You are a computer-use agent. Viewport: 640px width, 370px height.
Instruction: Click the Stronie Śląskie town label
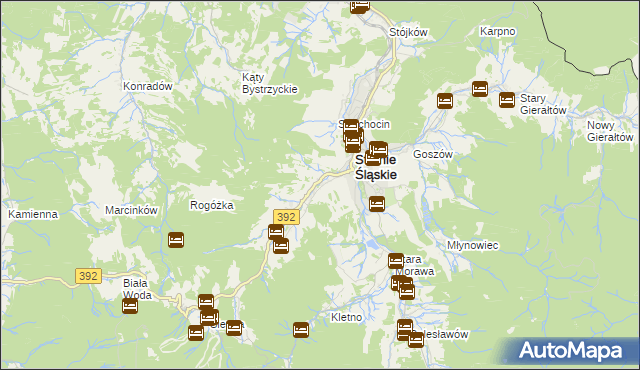point(376,167)
